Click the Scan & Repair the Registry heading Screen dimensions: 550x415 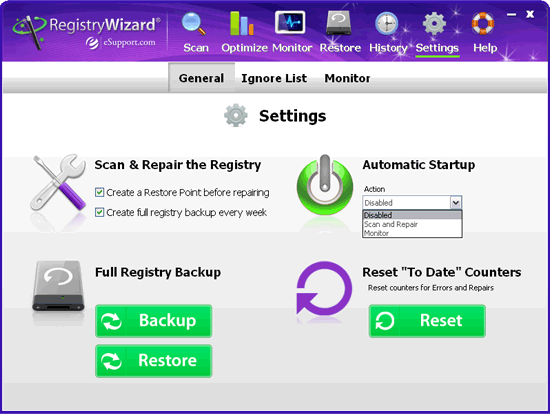[x=178, y=165]
